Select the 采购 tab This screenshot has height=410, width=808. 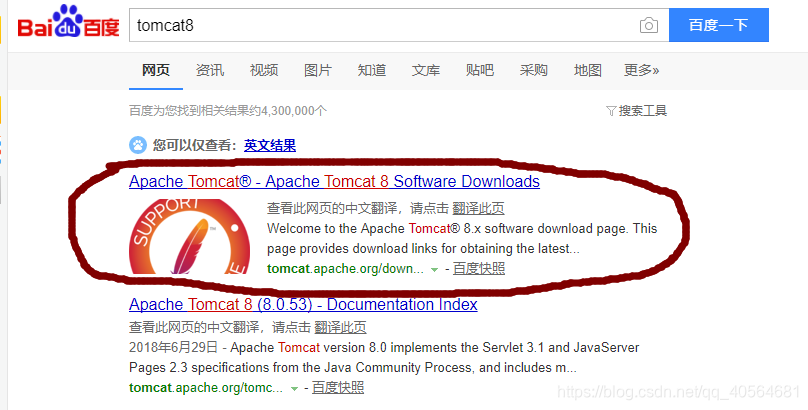point(534,70)
